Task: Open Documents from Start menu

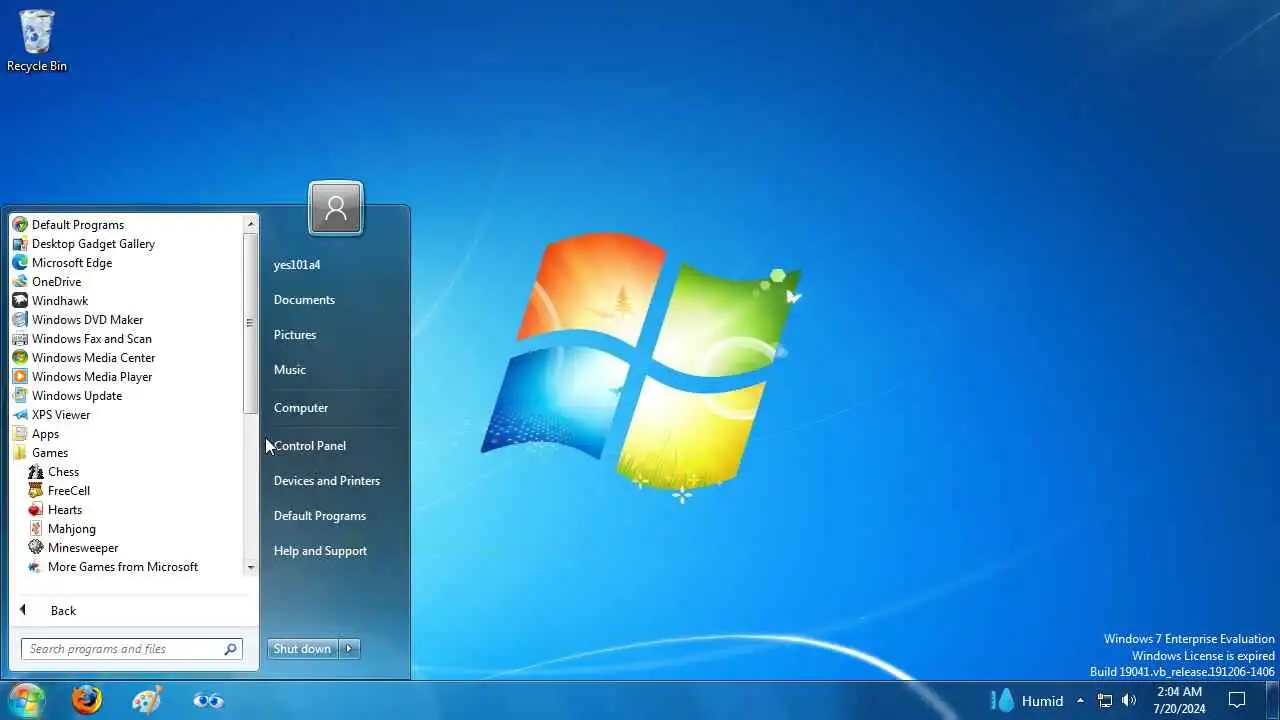Action: click(304, 300)
